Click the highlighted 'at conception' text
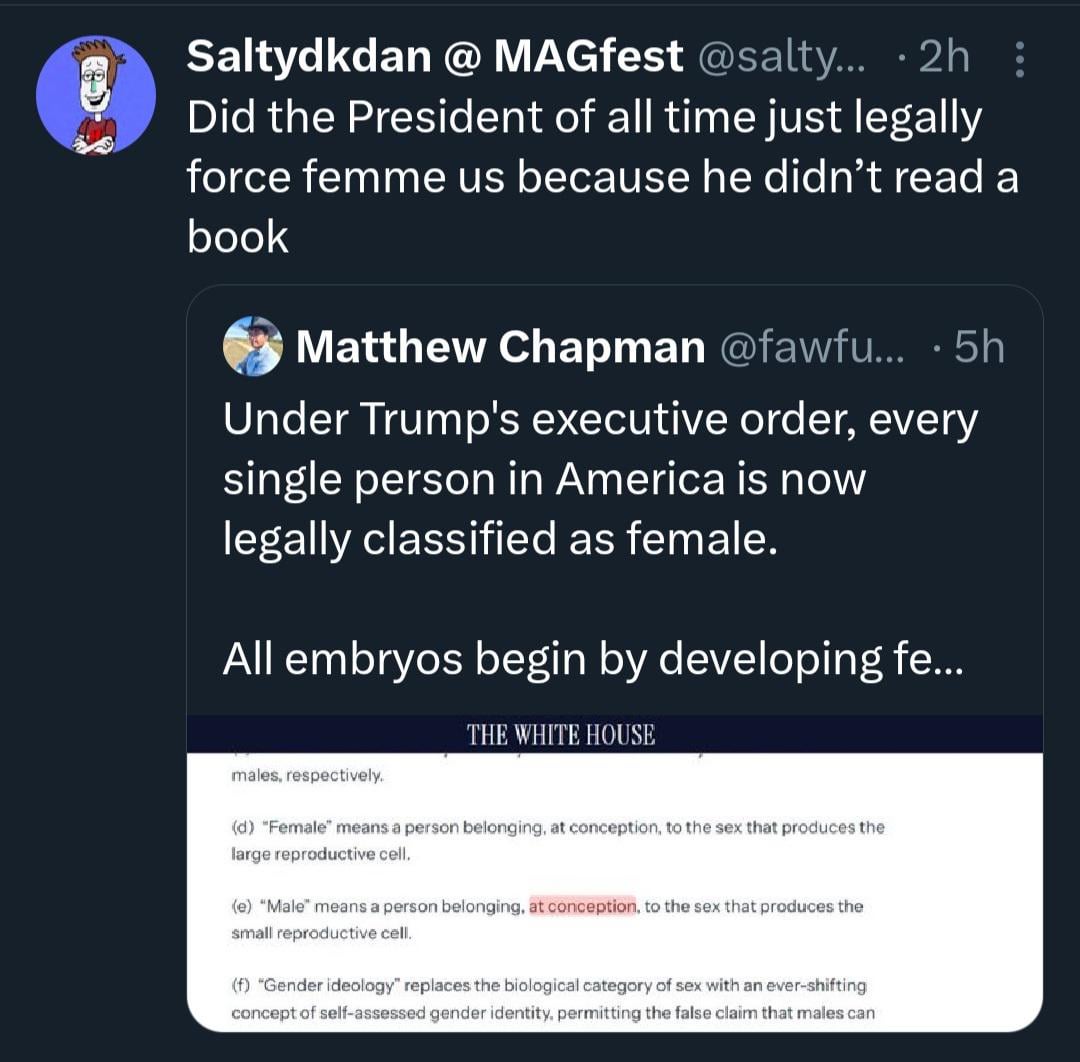Image resolution: width=1080 pixels, height=1062 pixels. (x=582, y=906)
